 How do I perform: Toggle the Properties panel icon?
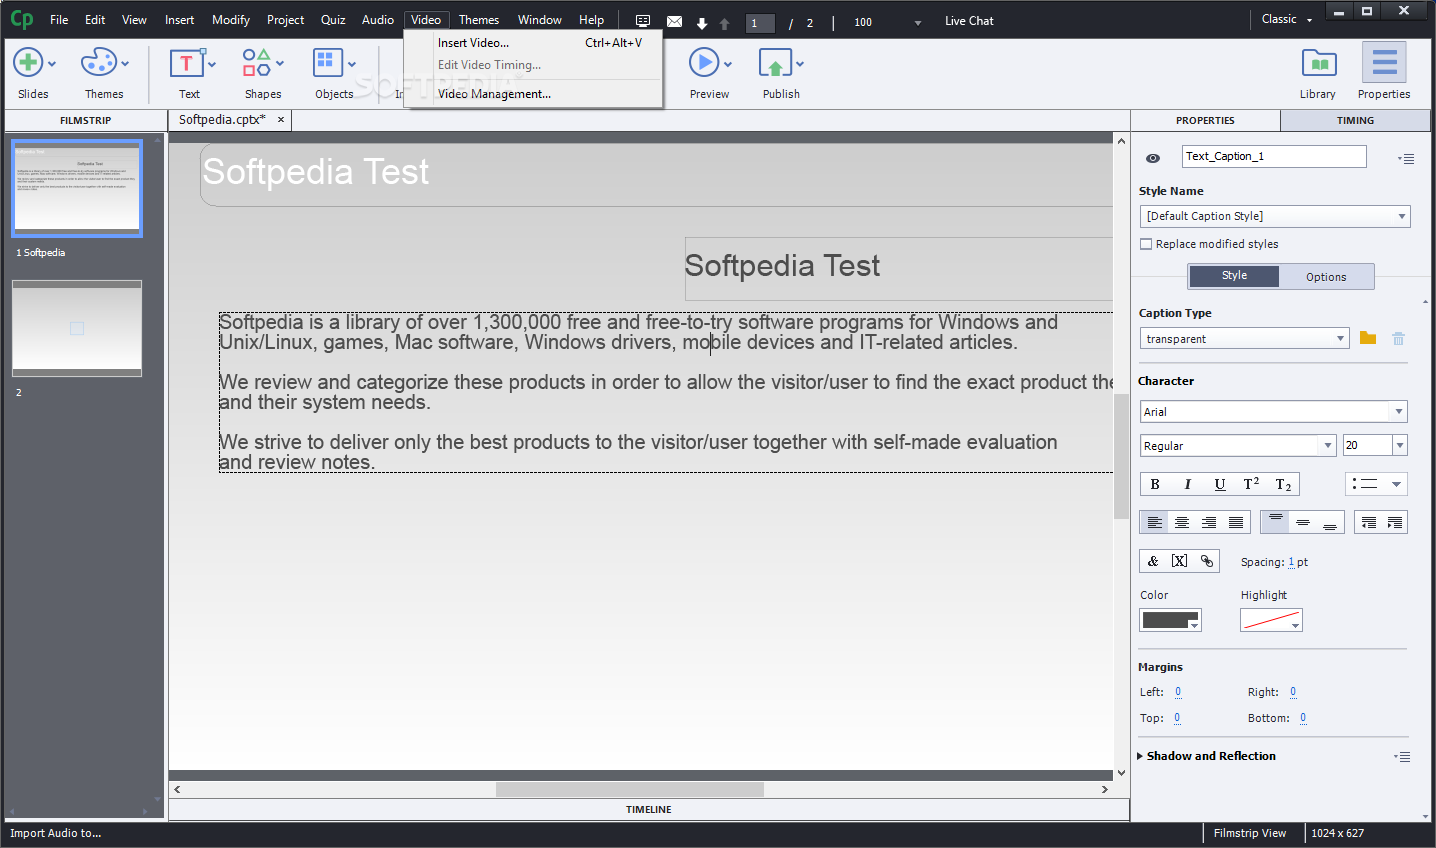coord(1384,63)
